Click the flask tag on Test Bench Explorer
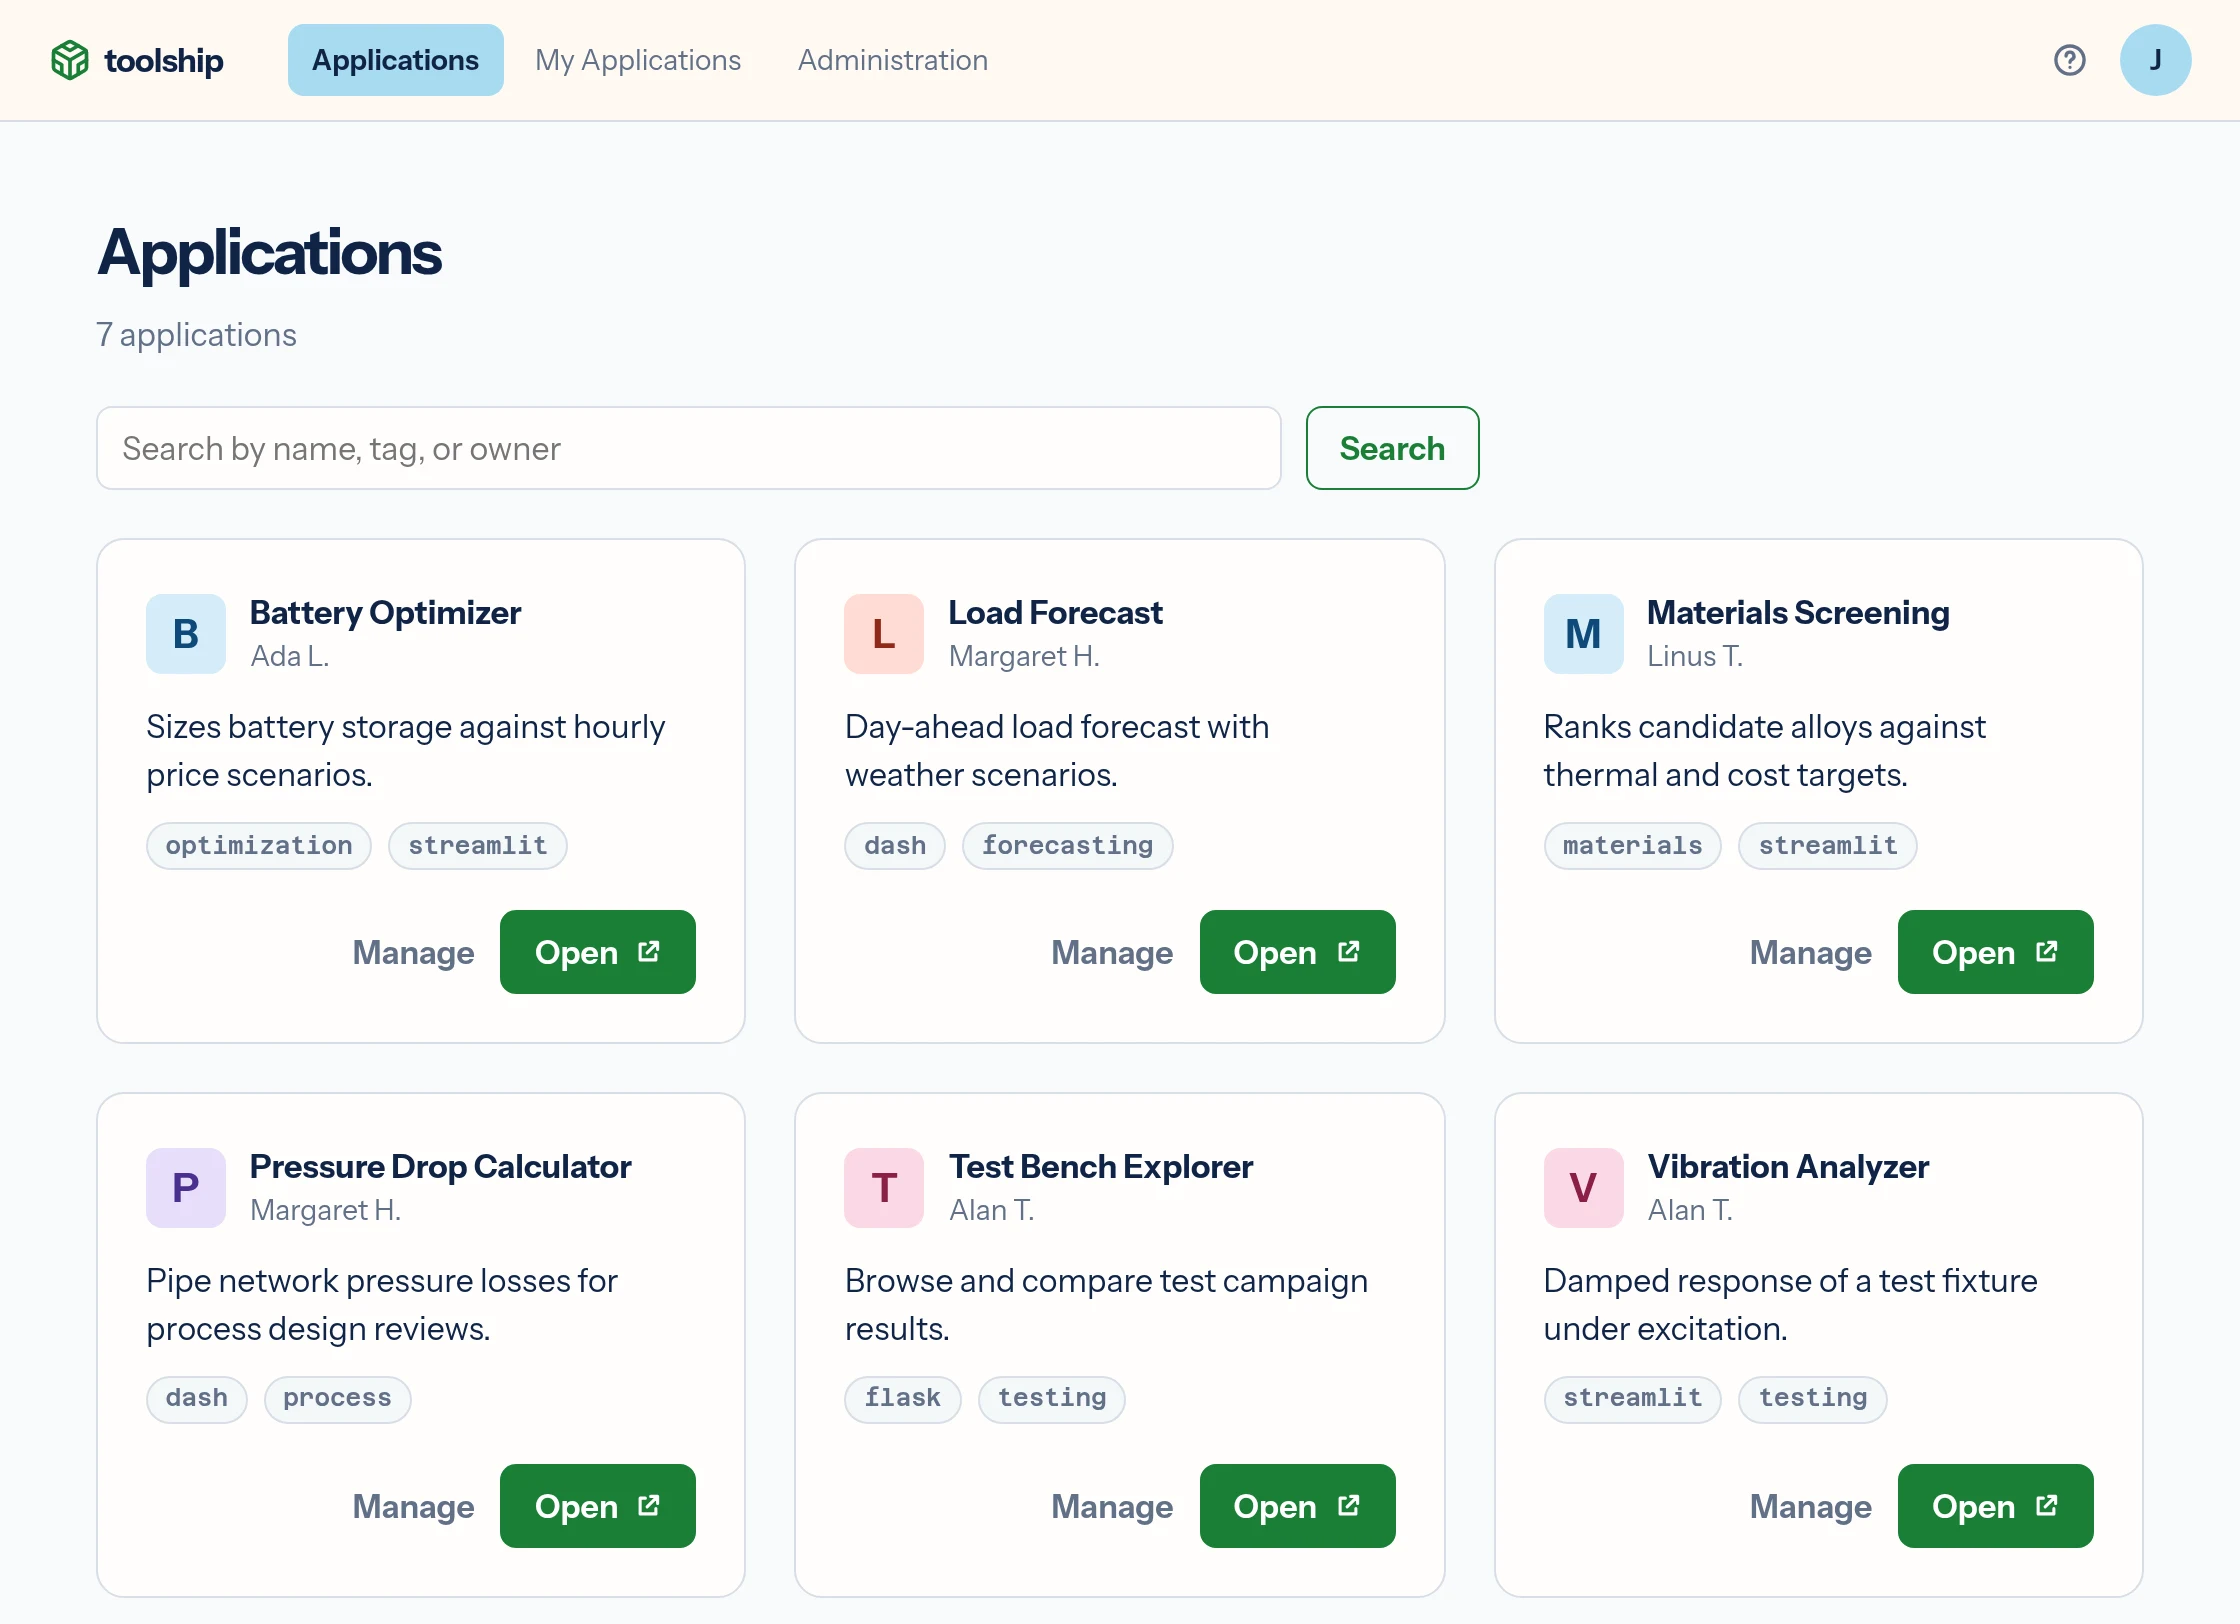This screenshot has width=2240, height=1624. pyautogui.click(x=902, y=1398)
